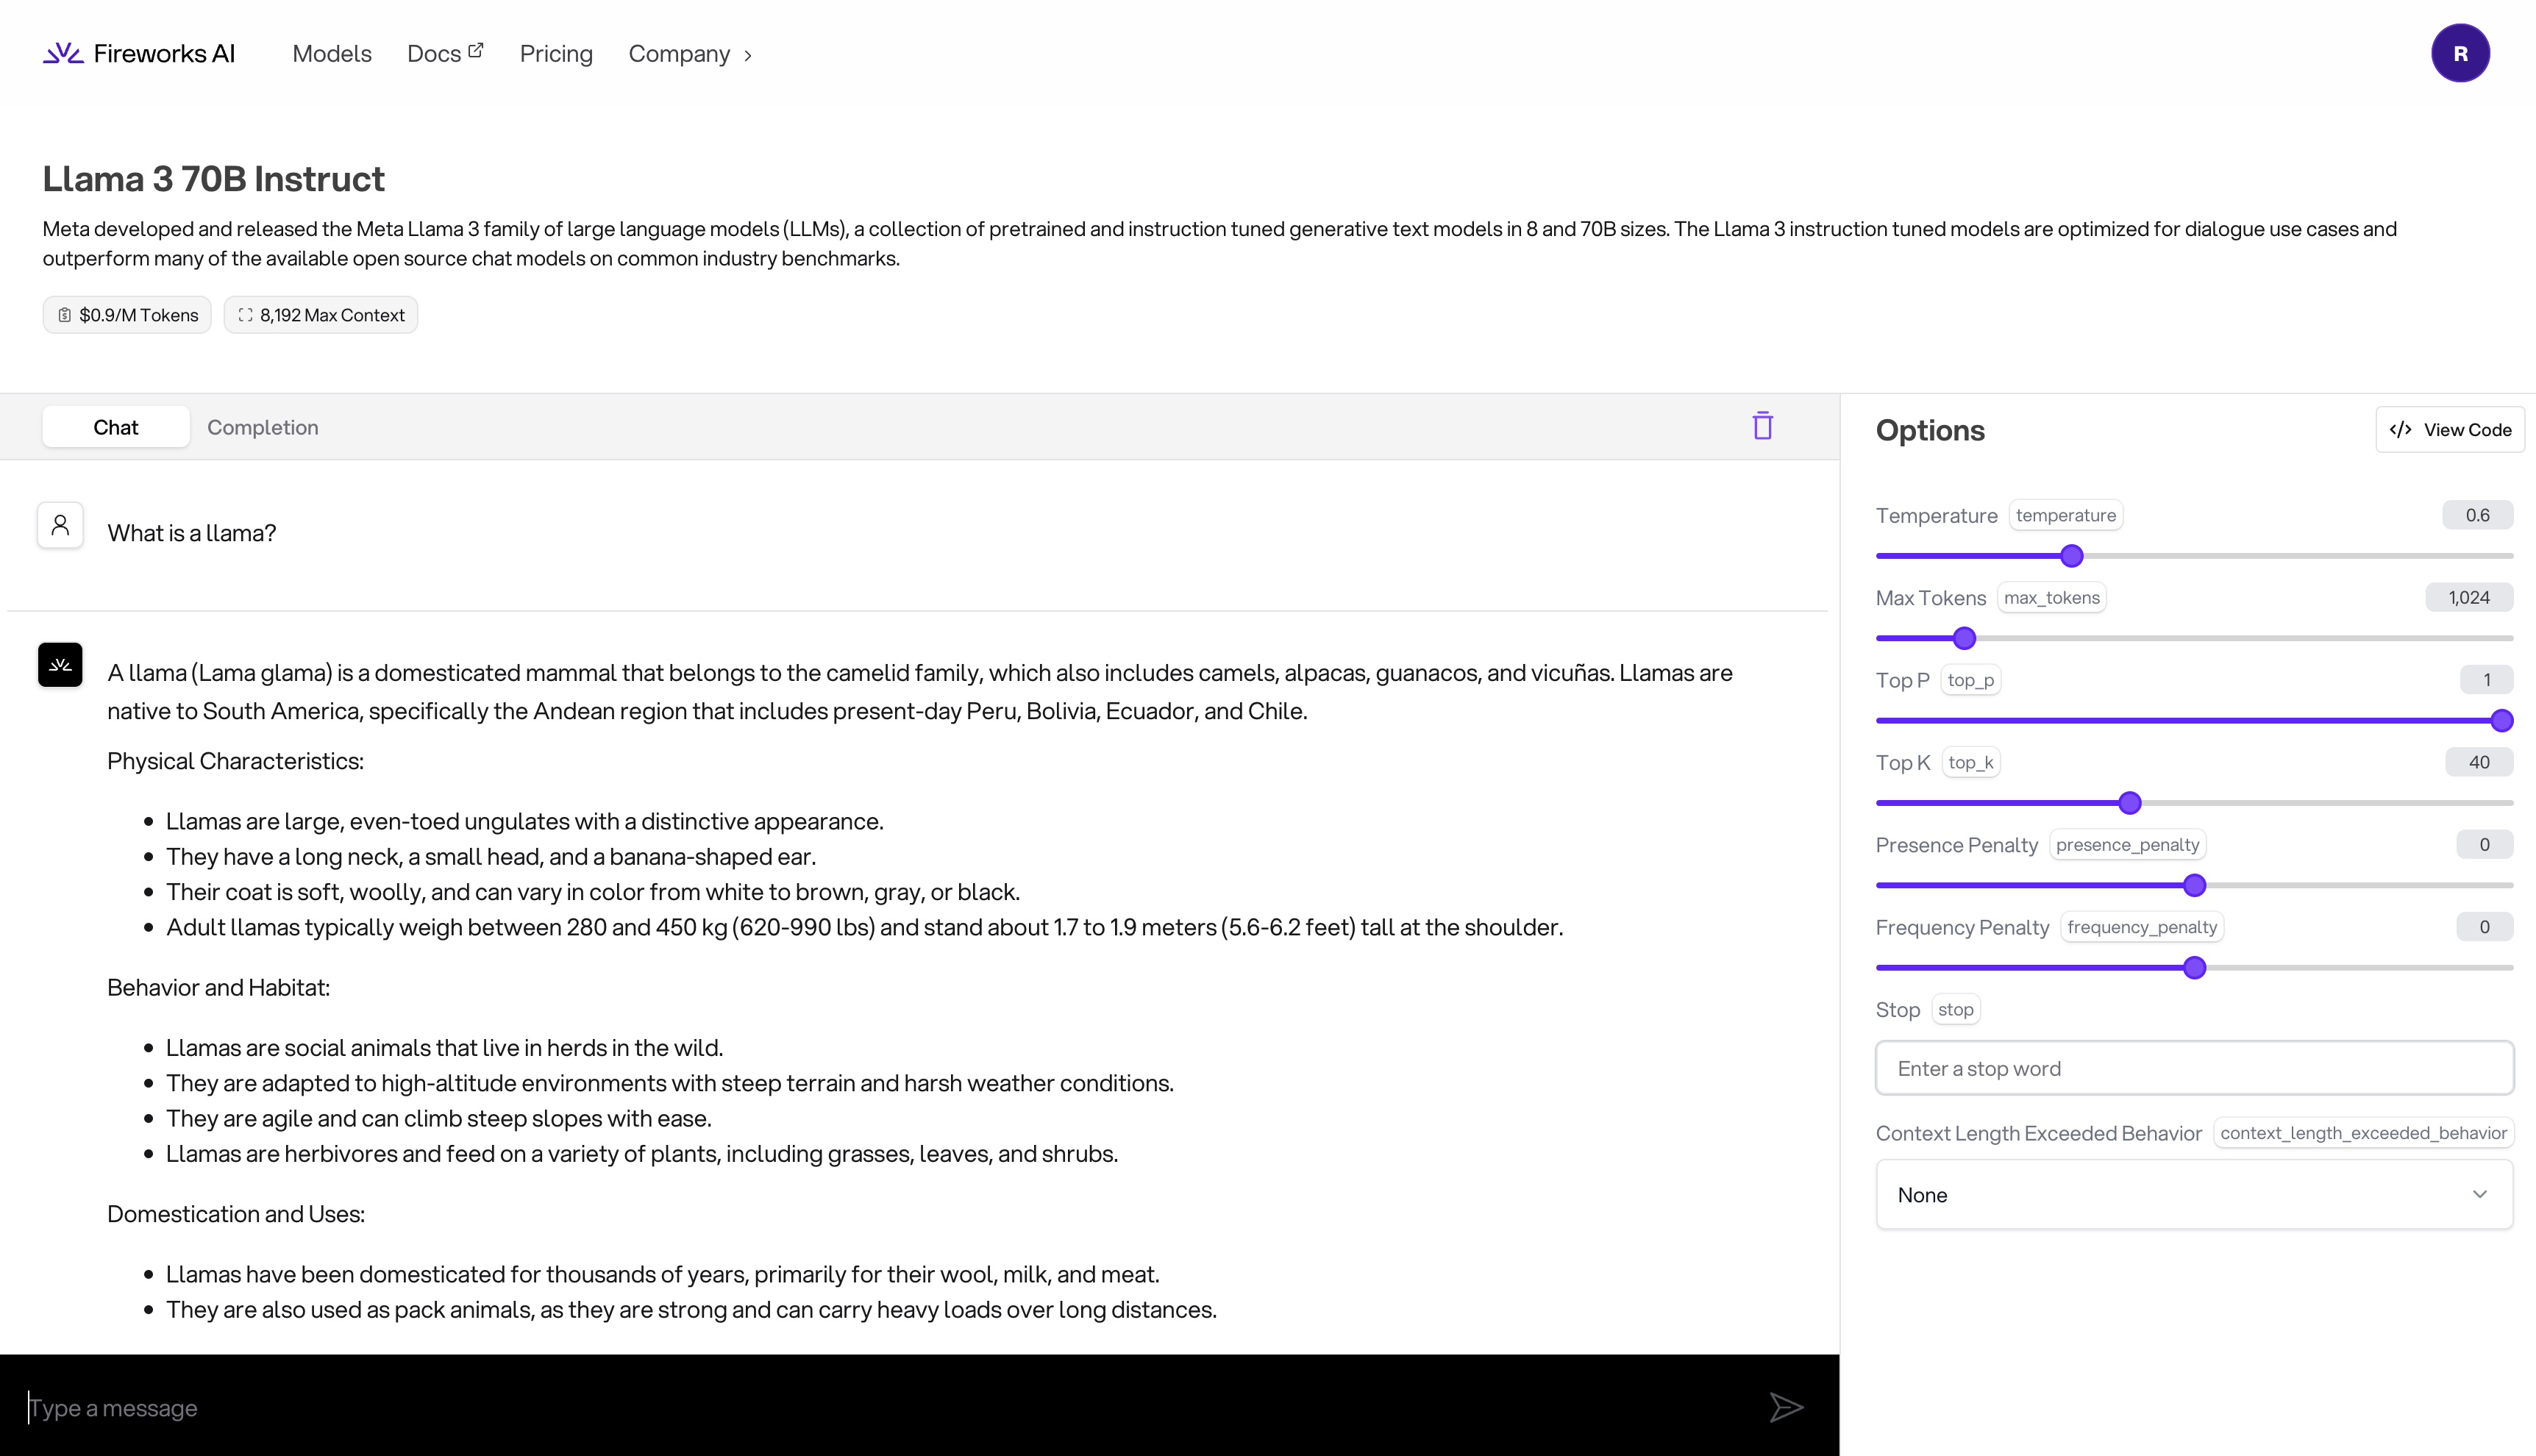Click the bullet about high-altitude environments

tap(670, 1083)
